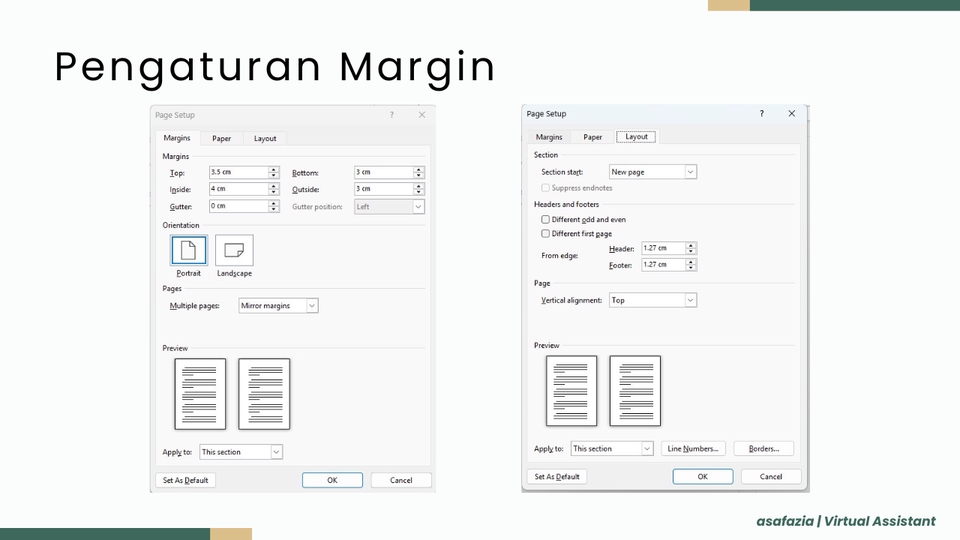This screenshot has height=540, width=960.
Task: Enable Different odd and even checkbox
Action: pyautogui.click(x=545, y=219)
